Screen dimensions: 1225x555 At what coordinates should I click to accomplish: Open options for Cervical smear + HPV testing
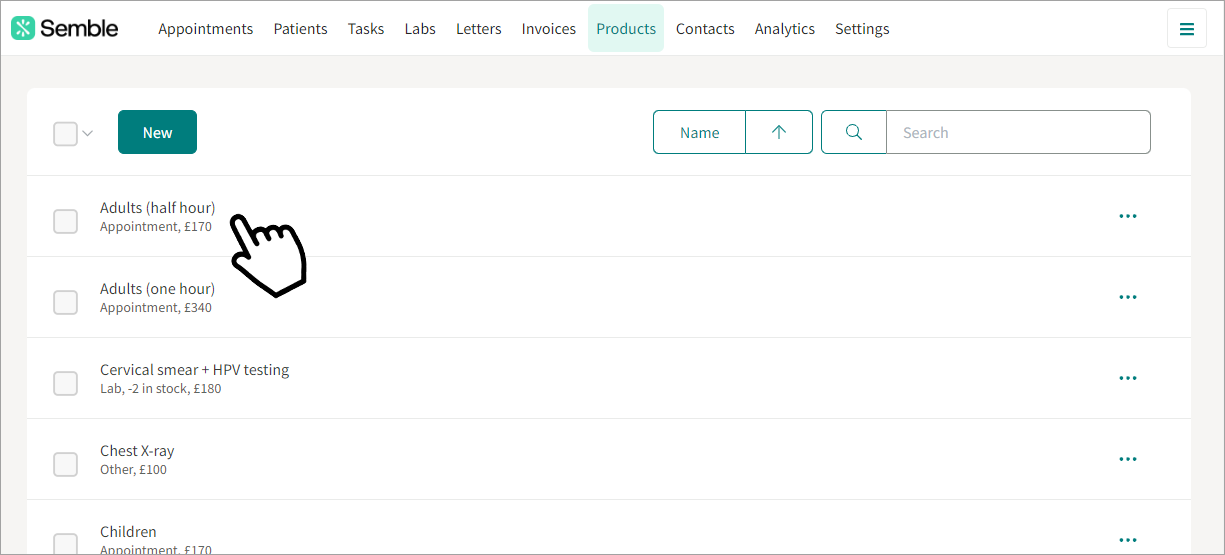1128,378
